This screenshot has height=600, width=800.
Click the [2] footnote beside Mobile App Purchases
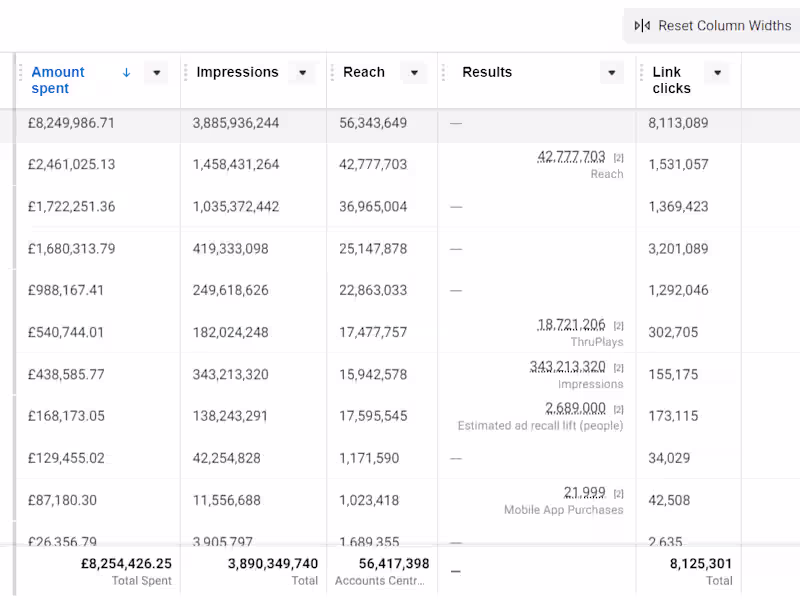[x=618, y=494]
